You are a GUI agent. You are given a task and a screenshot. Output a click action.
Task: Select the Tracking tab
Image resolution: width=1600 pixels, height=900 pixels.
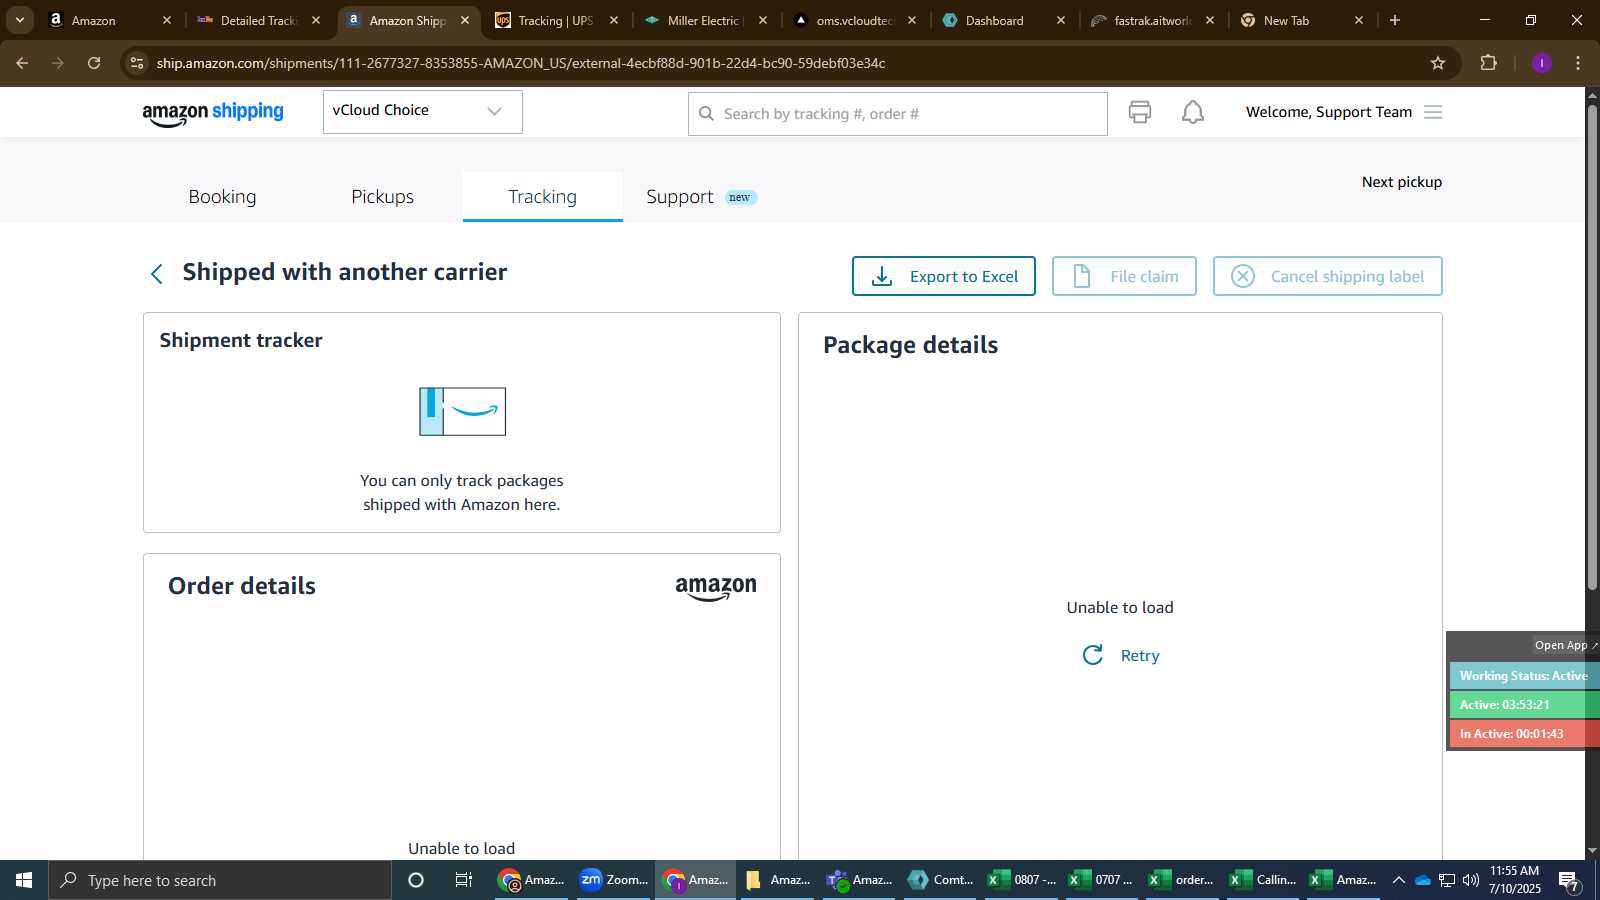point(542,197)
